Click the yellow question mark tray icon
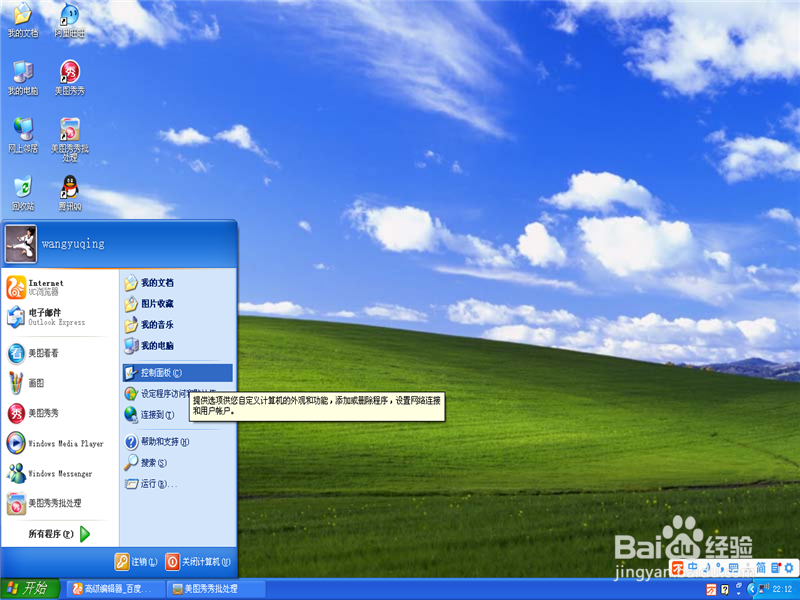Screen dimensions: 800x600 [x=724, y=590]
